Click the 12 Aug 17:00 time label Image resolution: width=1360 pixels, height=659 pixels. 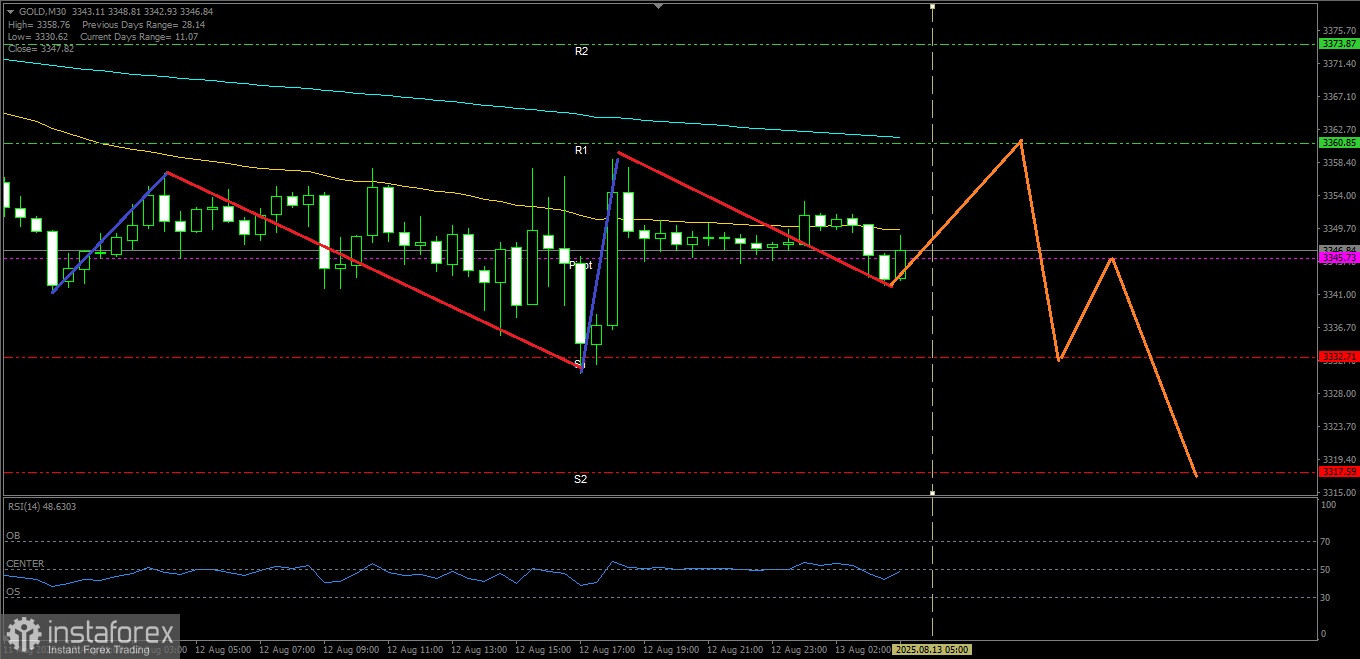tap(609, 649)
